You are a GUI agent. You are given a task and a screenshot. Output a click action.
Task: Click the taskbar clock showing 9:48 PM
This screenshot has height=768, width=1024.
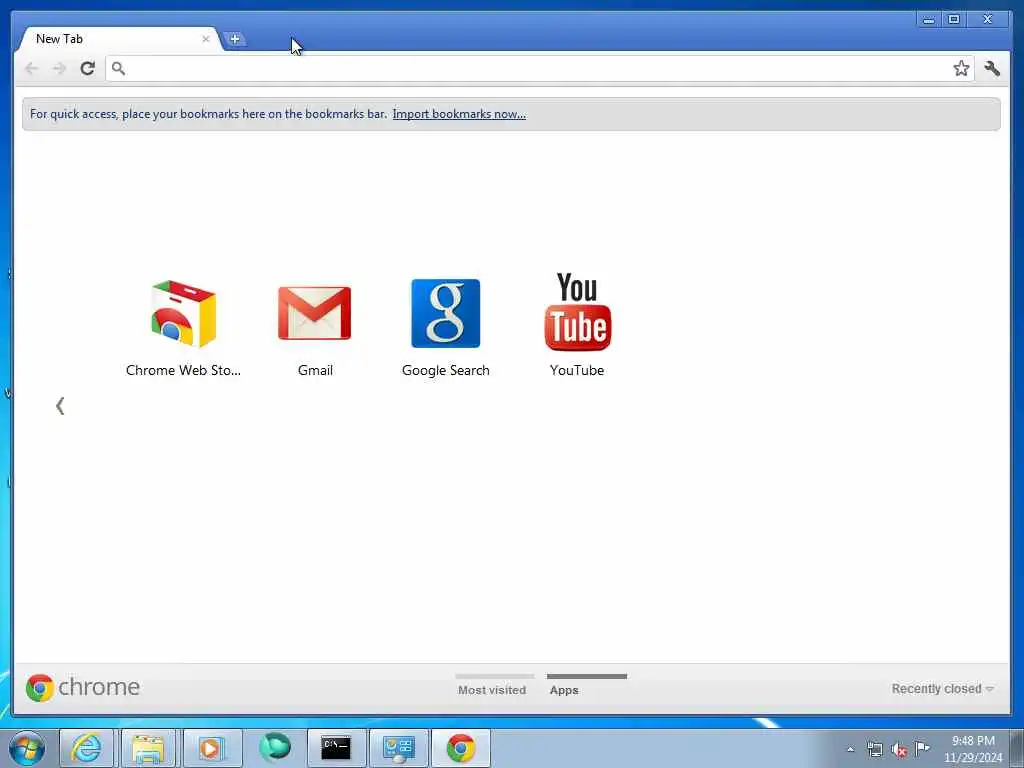[x=973, y=749]
